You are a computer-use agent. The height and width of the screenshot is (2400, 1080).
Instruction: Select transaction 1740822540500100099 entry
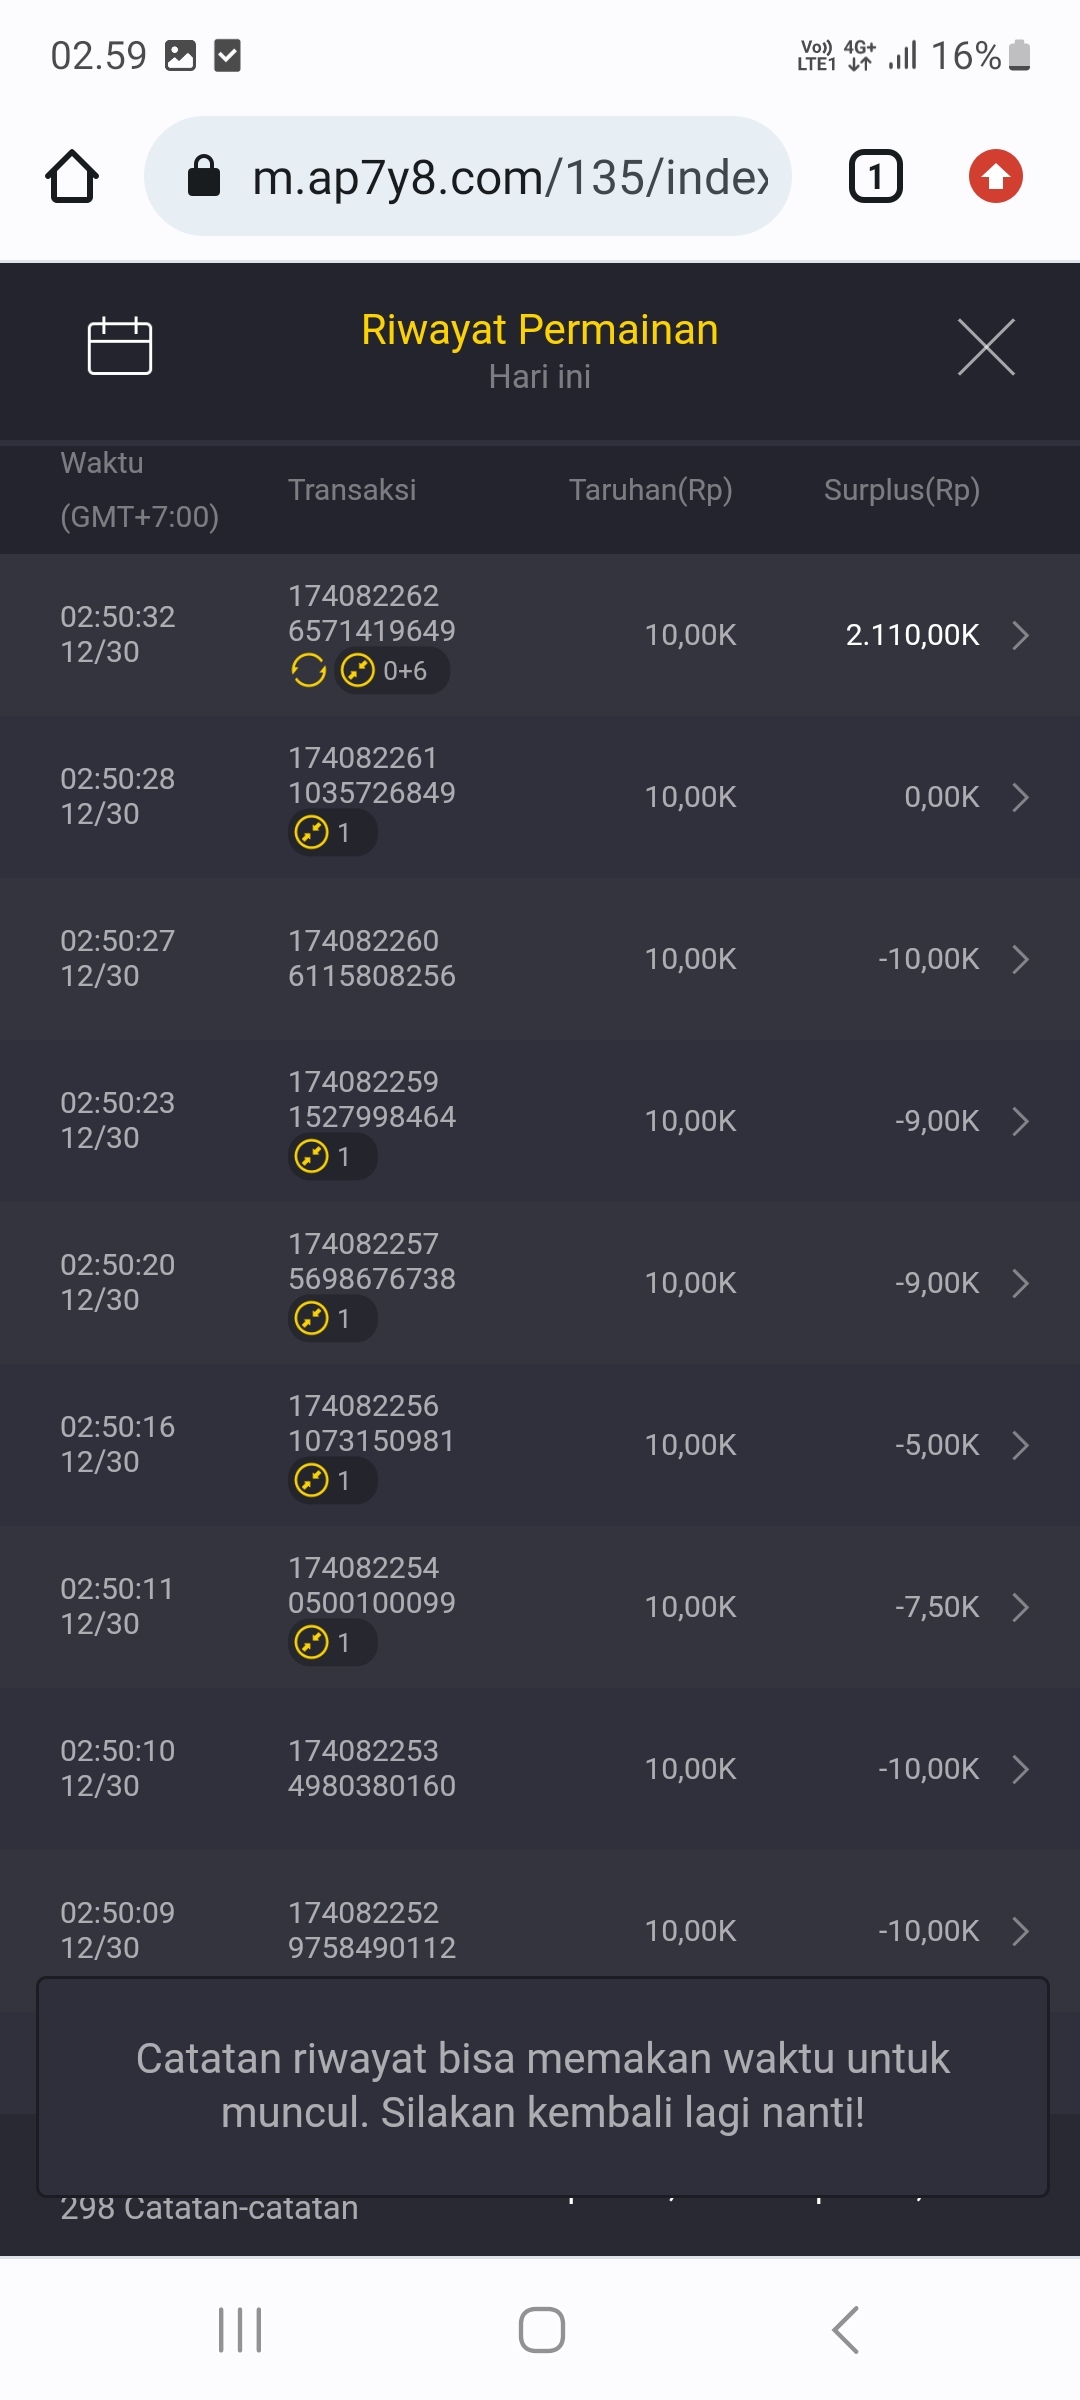(x=371, y=1585)
